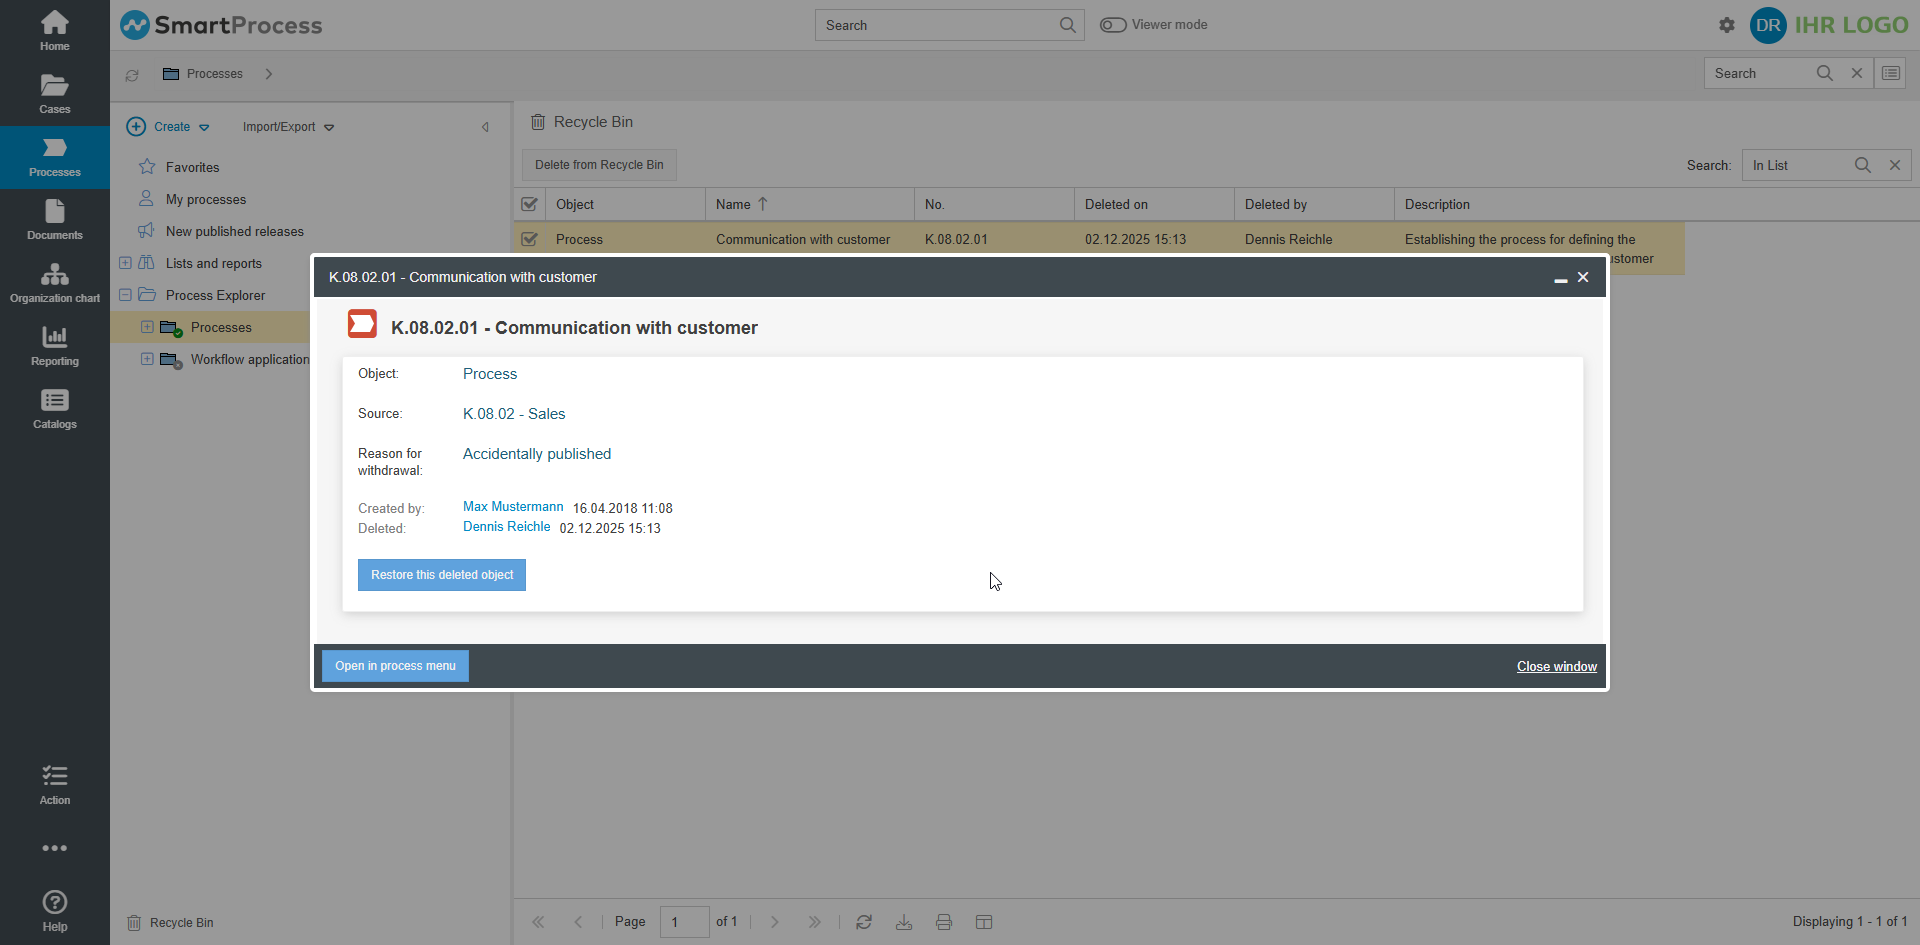The height and width of the screenshot is (945, 1920).
Task: Expand the Processes tree folder
Action: [147, 327]
